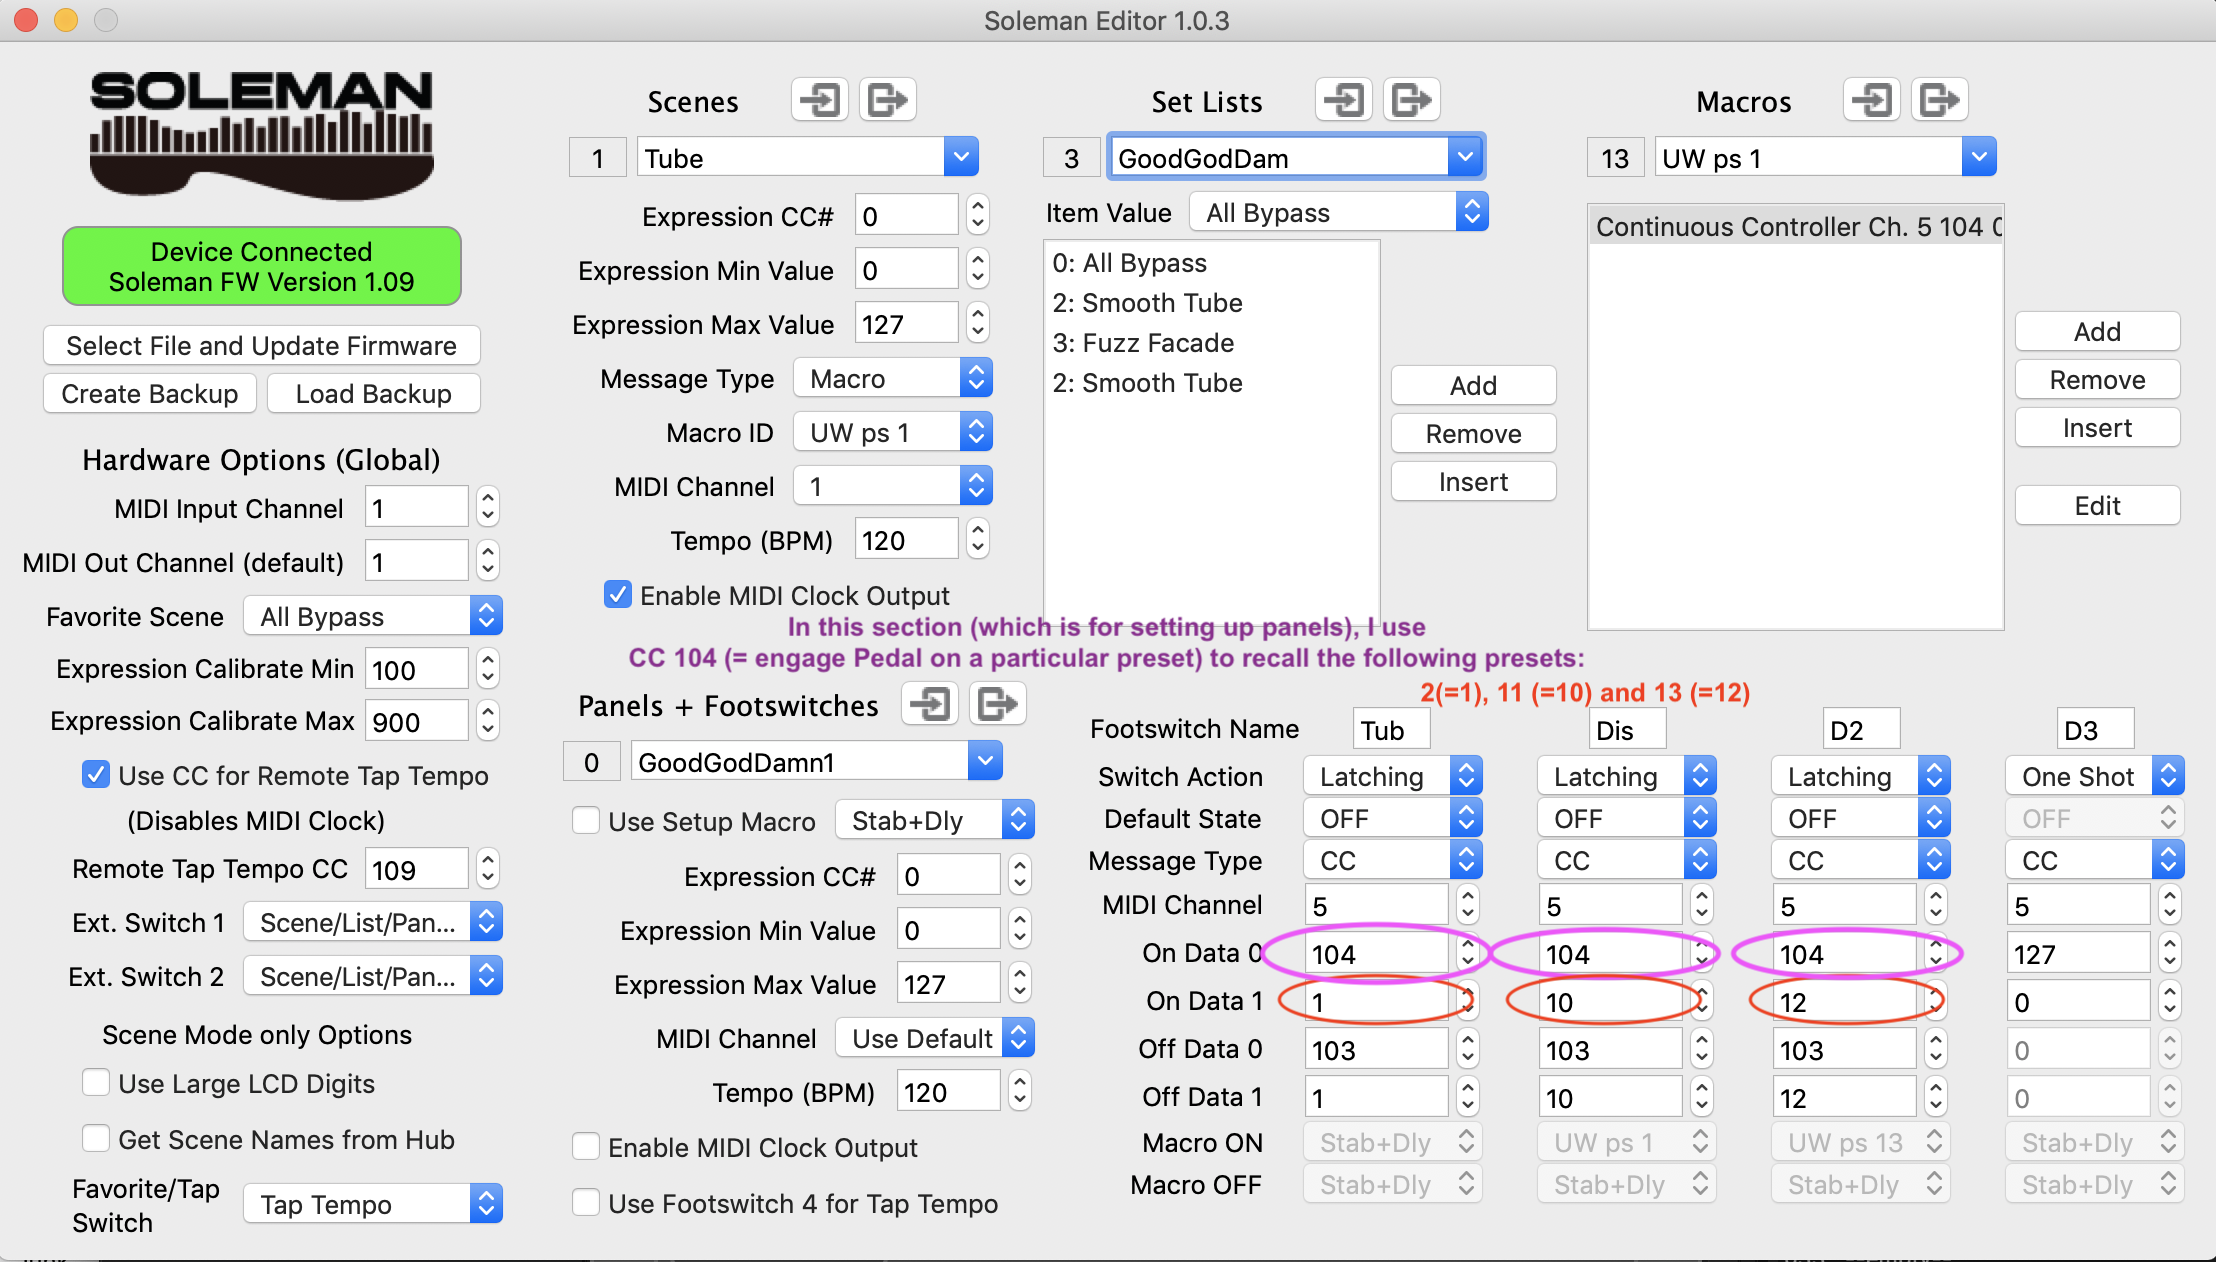2216x1262 pixels.
Task: Click Insert button in Macros section
Action: pyautogui.click(x=2098, y=427)
